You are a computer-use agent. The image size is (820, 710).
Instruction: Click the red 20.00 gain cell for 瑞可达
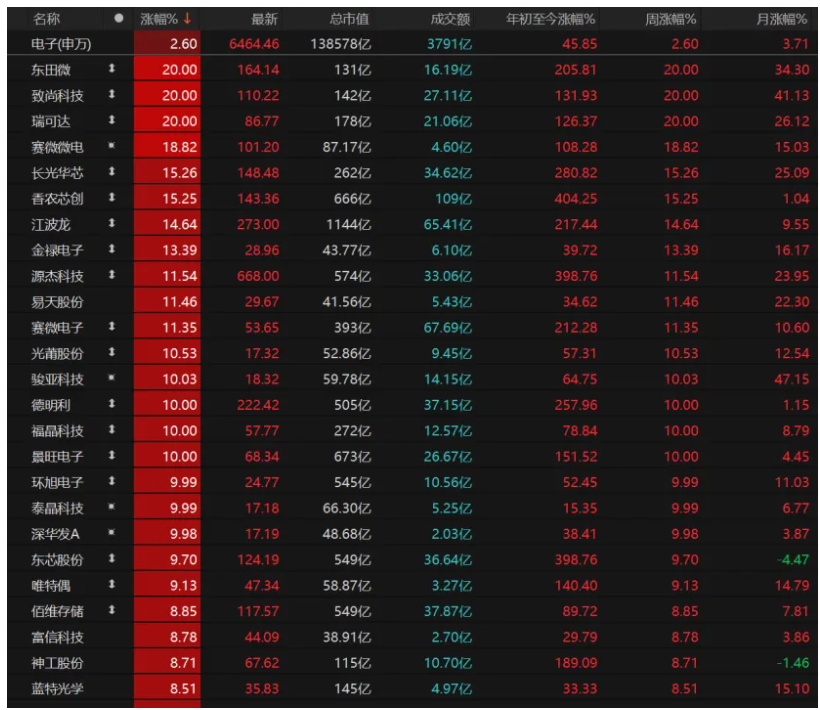168,122
